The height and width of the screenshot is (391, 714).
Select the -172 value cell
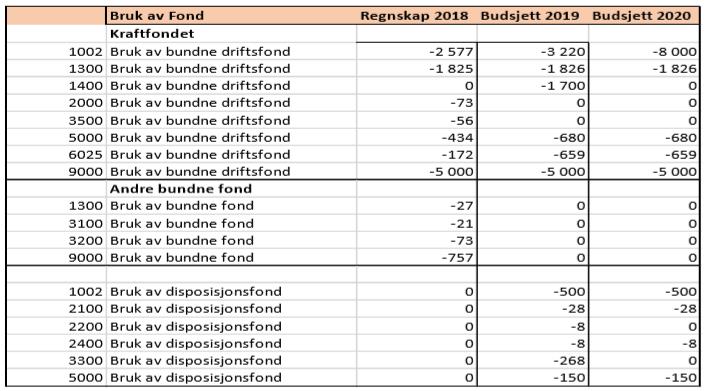(417, 155)
